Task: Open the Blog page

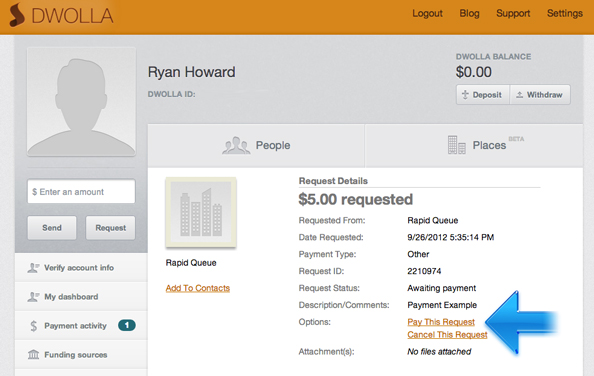Action: (469, 13)
